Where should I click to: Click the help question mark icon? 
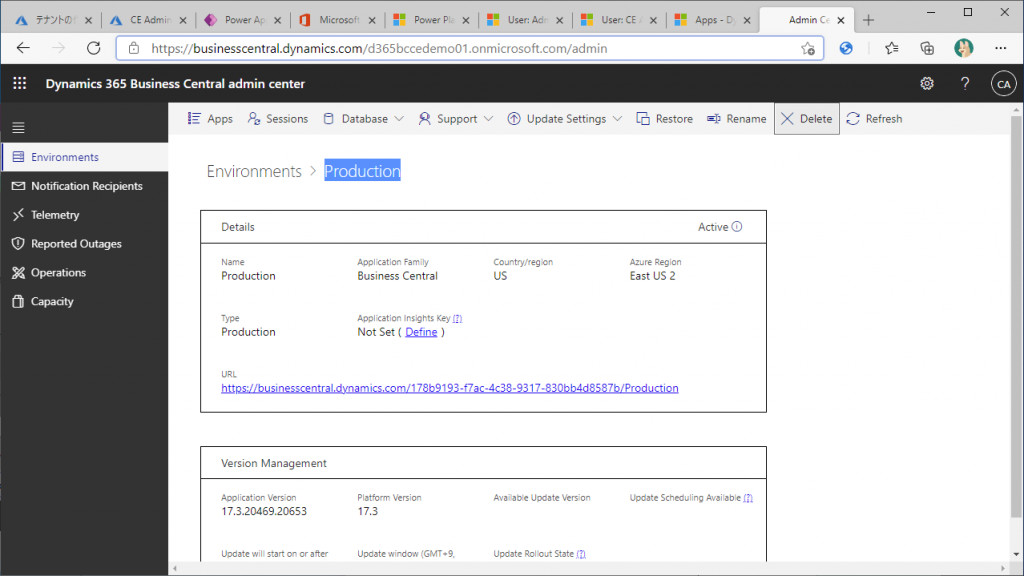coord(965,84)
